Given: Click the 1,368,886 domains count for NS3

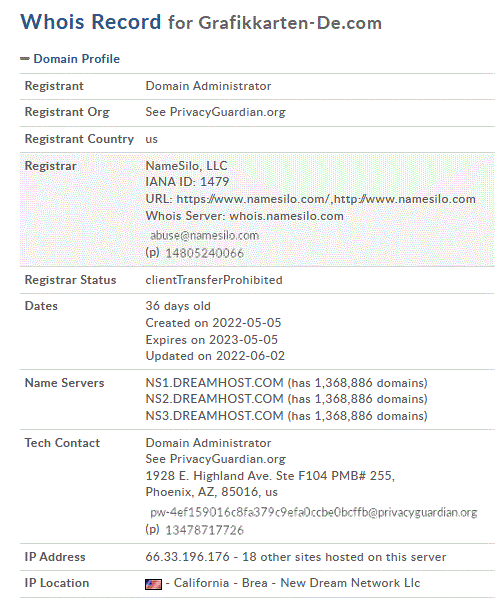Looking at the screenshot, I should (x=359, y=416).
